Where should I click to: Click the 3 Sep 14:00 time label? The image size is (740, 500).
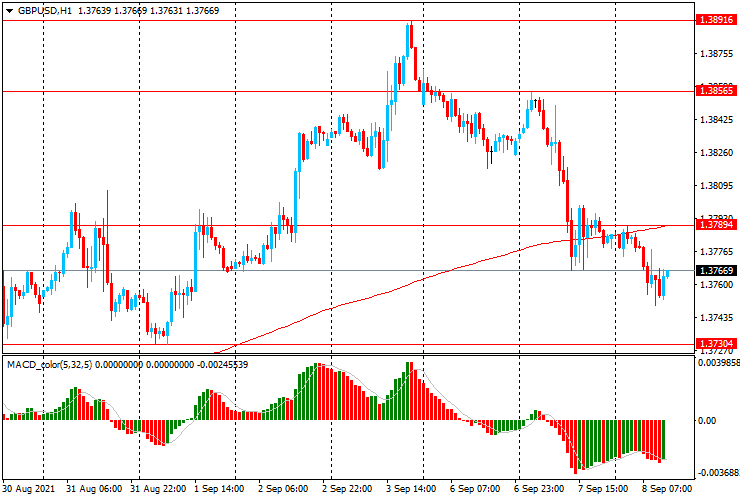411,489
